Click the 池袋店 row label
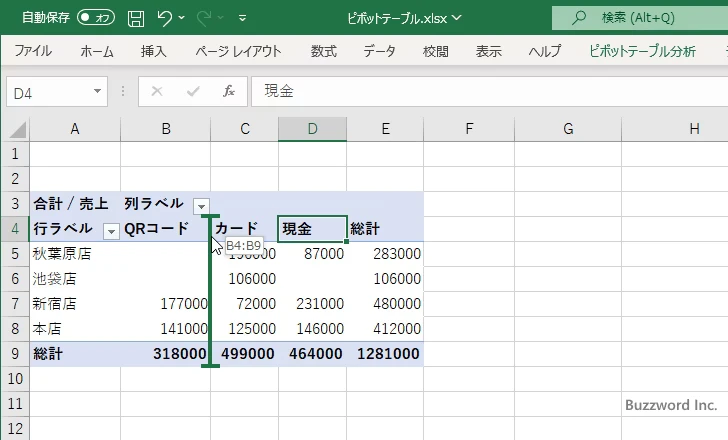The image size is (728, 440). pos(75,279)
